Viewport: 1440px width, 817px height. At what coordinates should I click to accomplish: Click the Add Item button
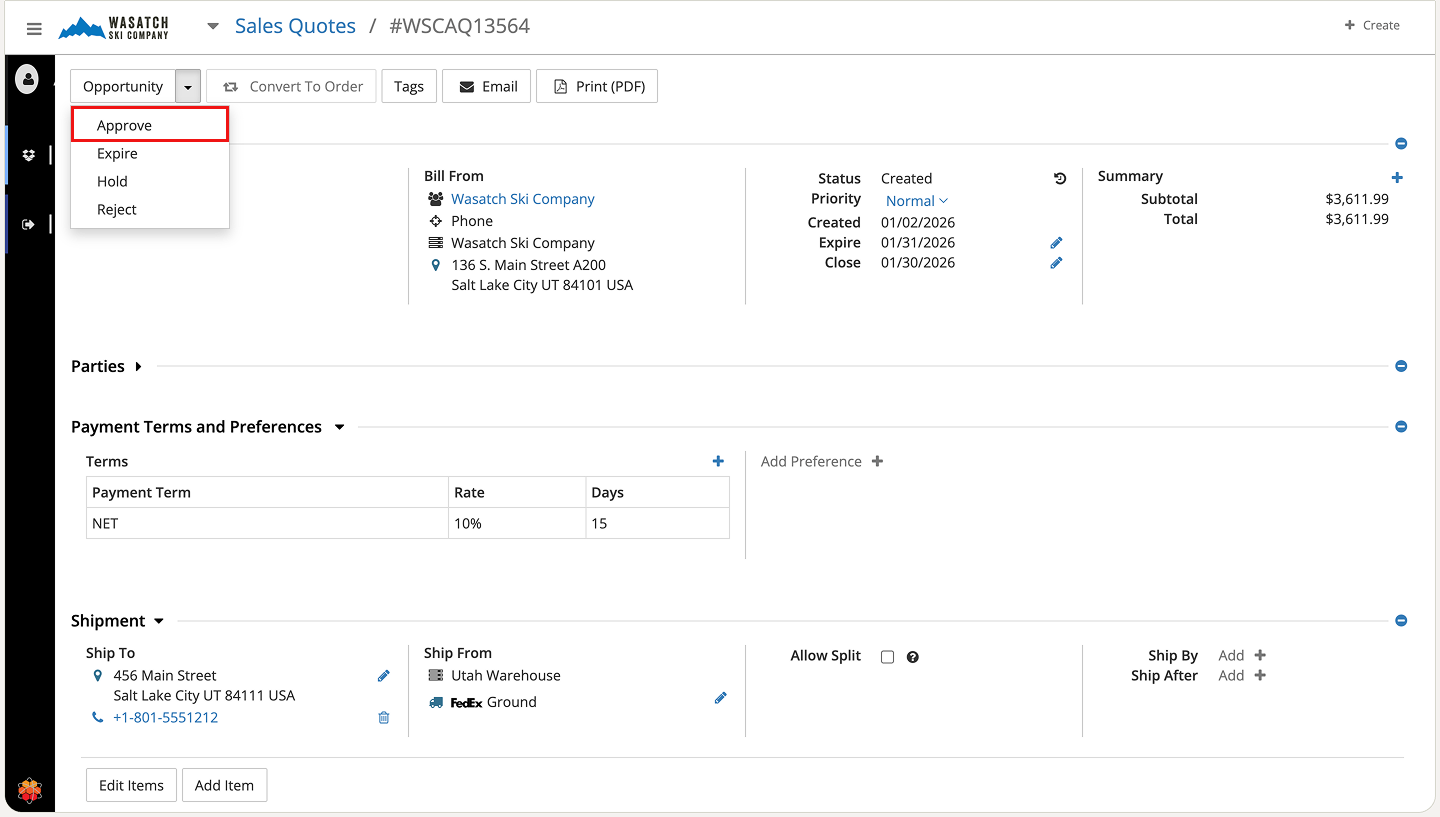tap(224, 785)
